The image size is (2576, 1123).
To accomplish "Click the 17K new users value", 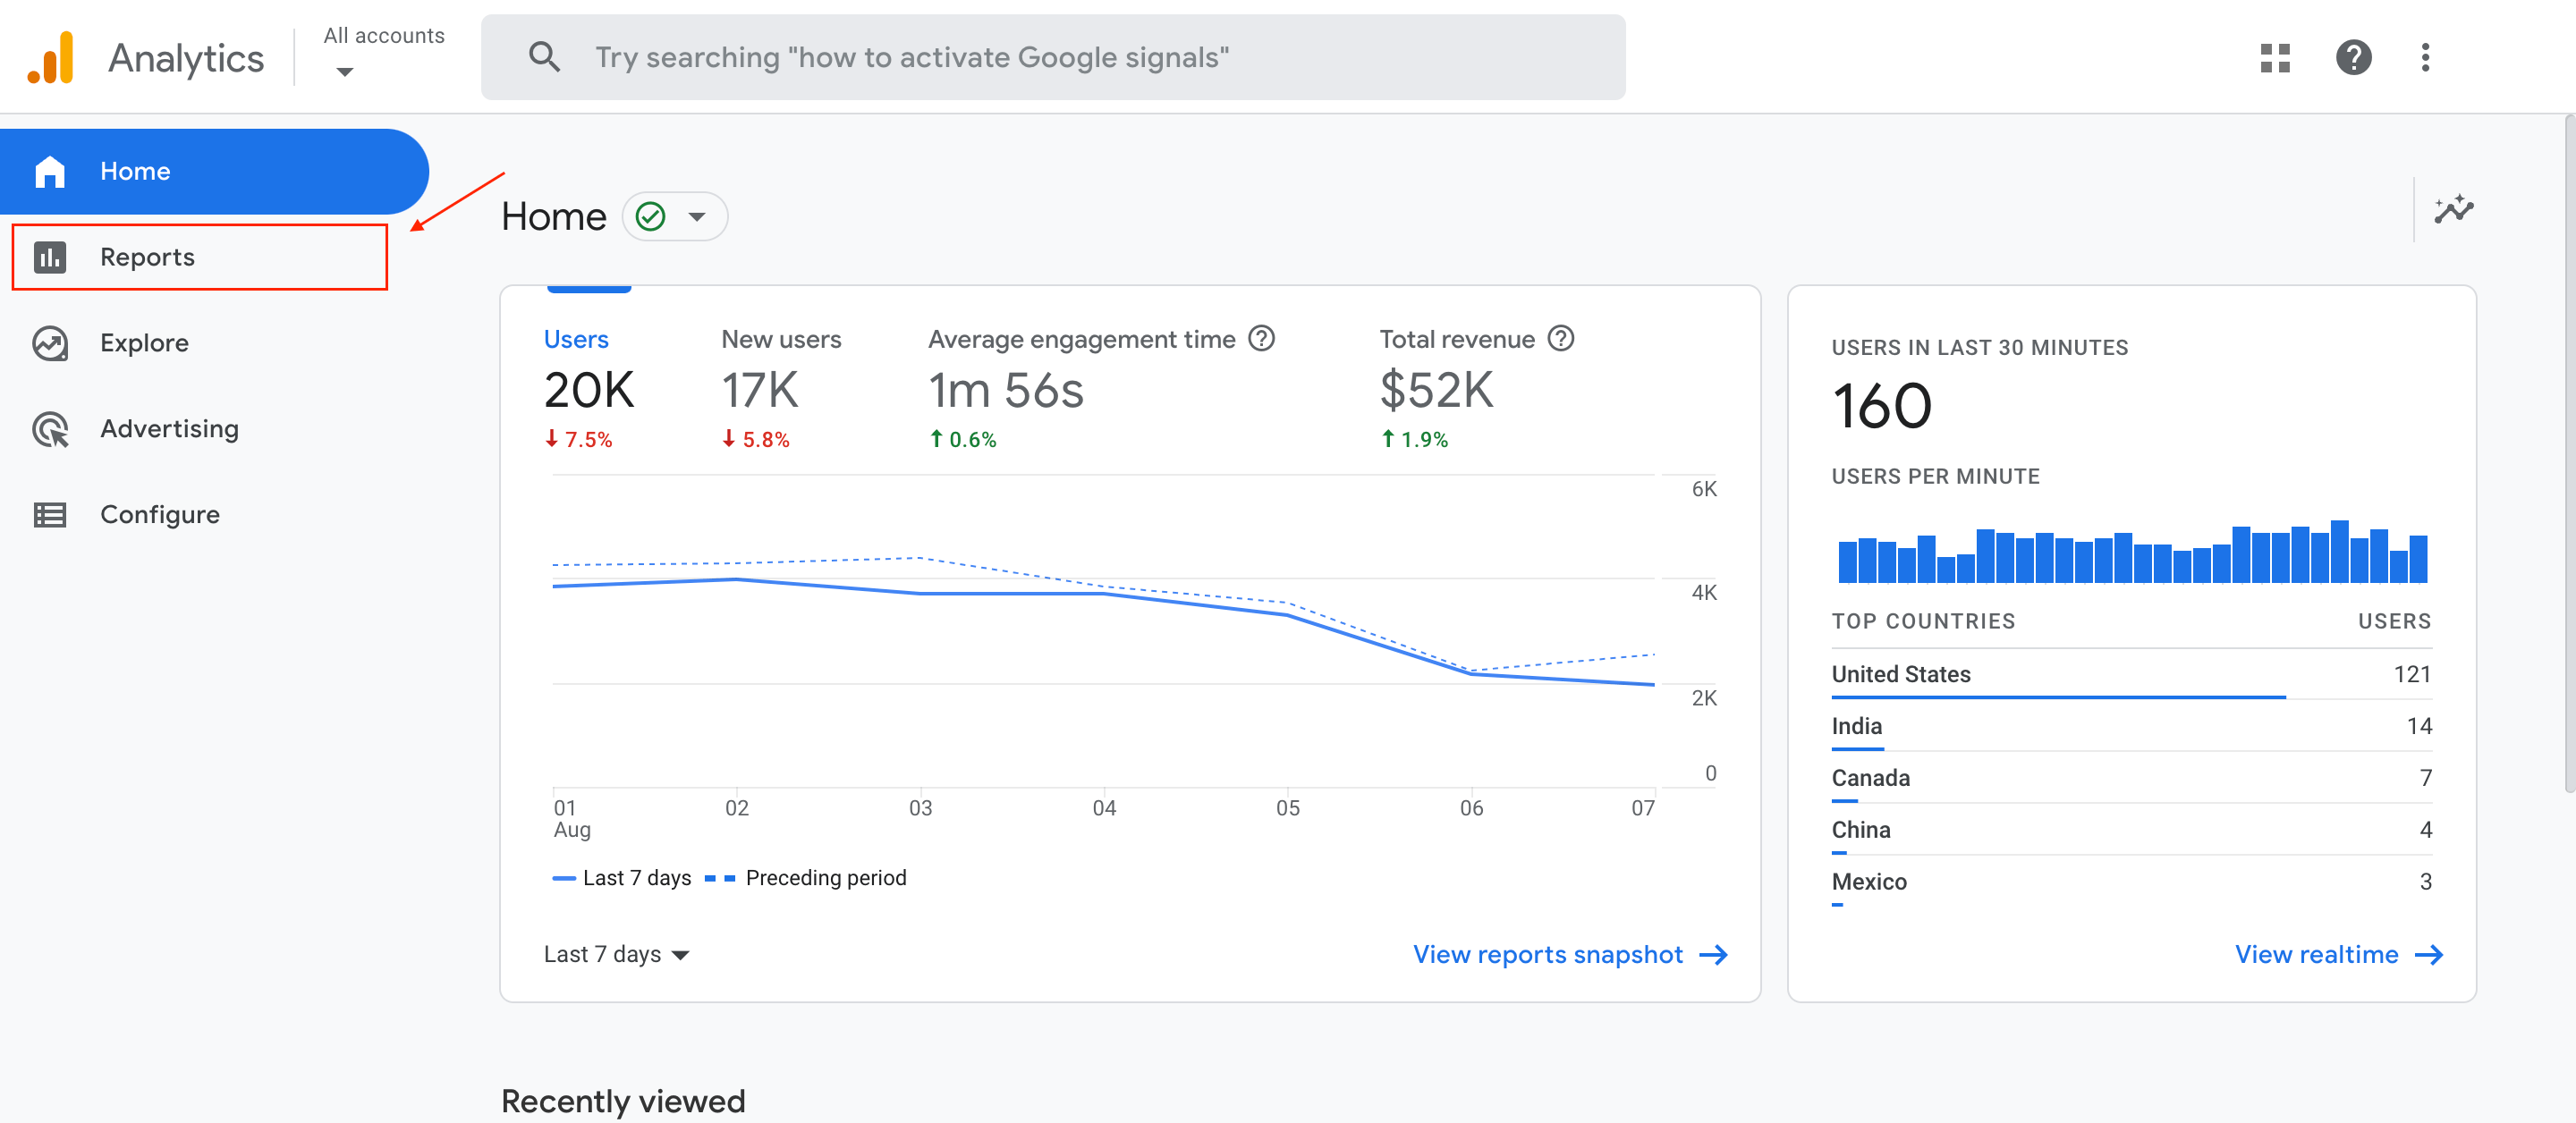I will pos(760,390).
